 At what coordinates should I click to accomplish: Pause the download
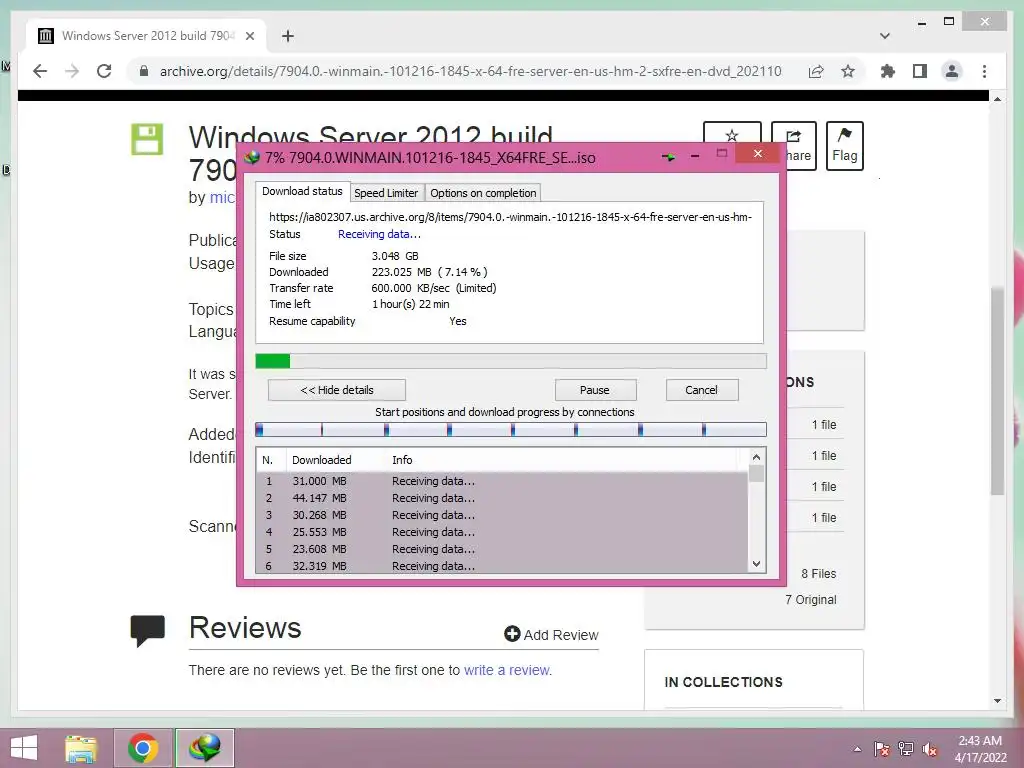(x=594, y=390)
